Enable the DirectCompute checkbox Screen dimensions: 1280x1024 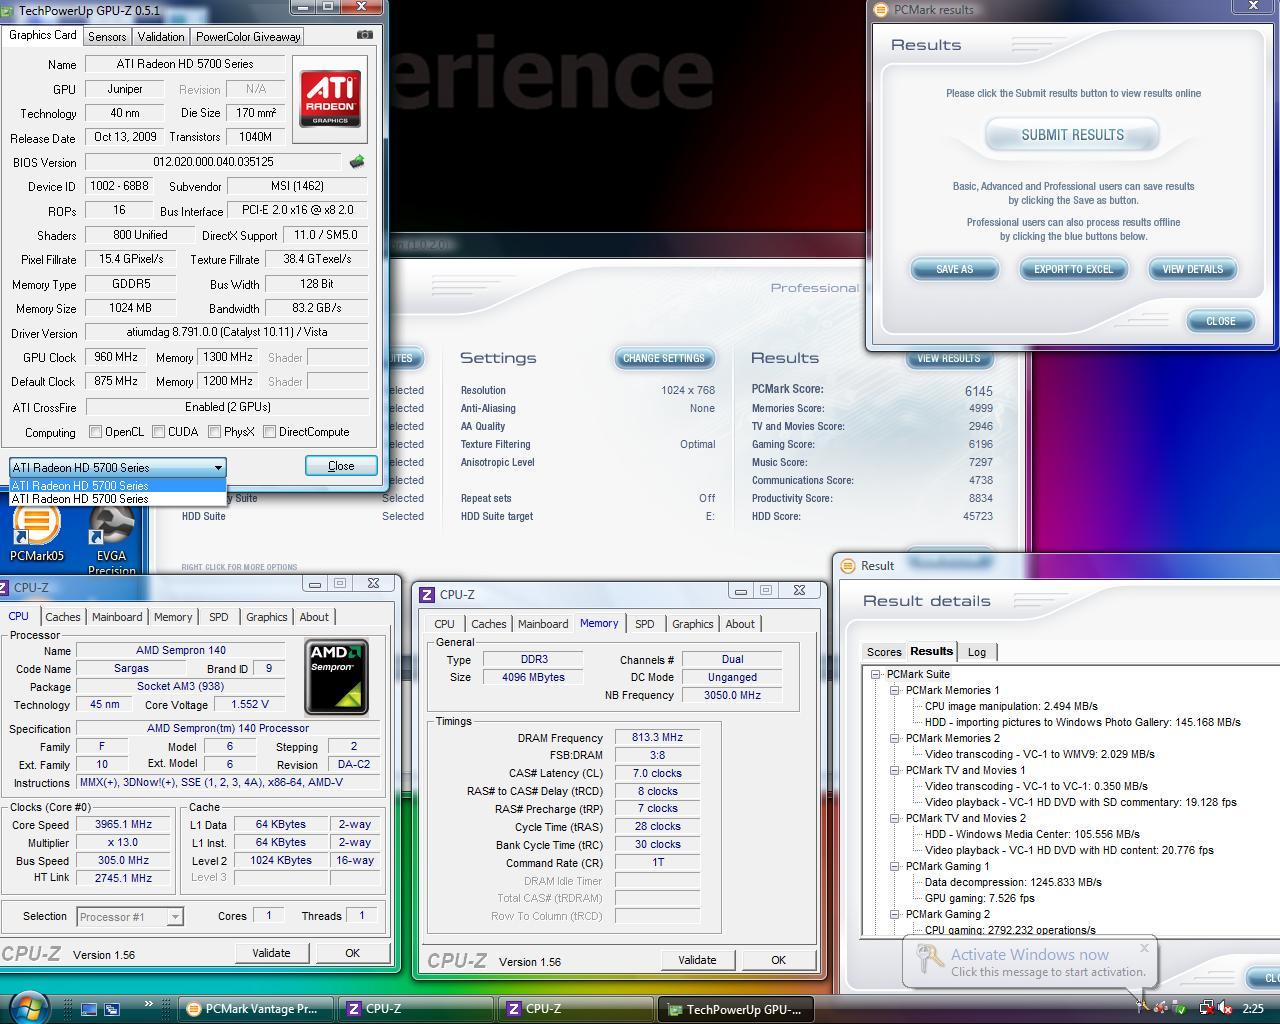[x=270, y=432]
